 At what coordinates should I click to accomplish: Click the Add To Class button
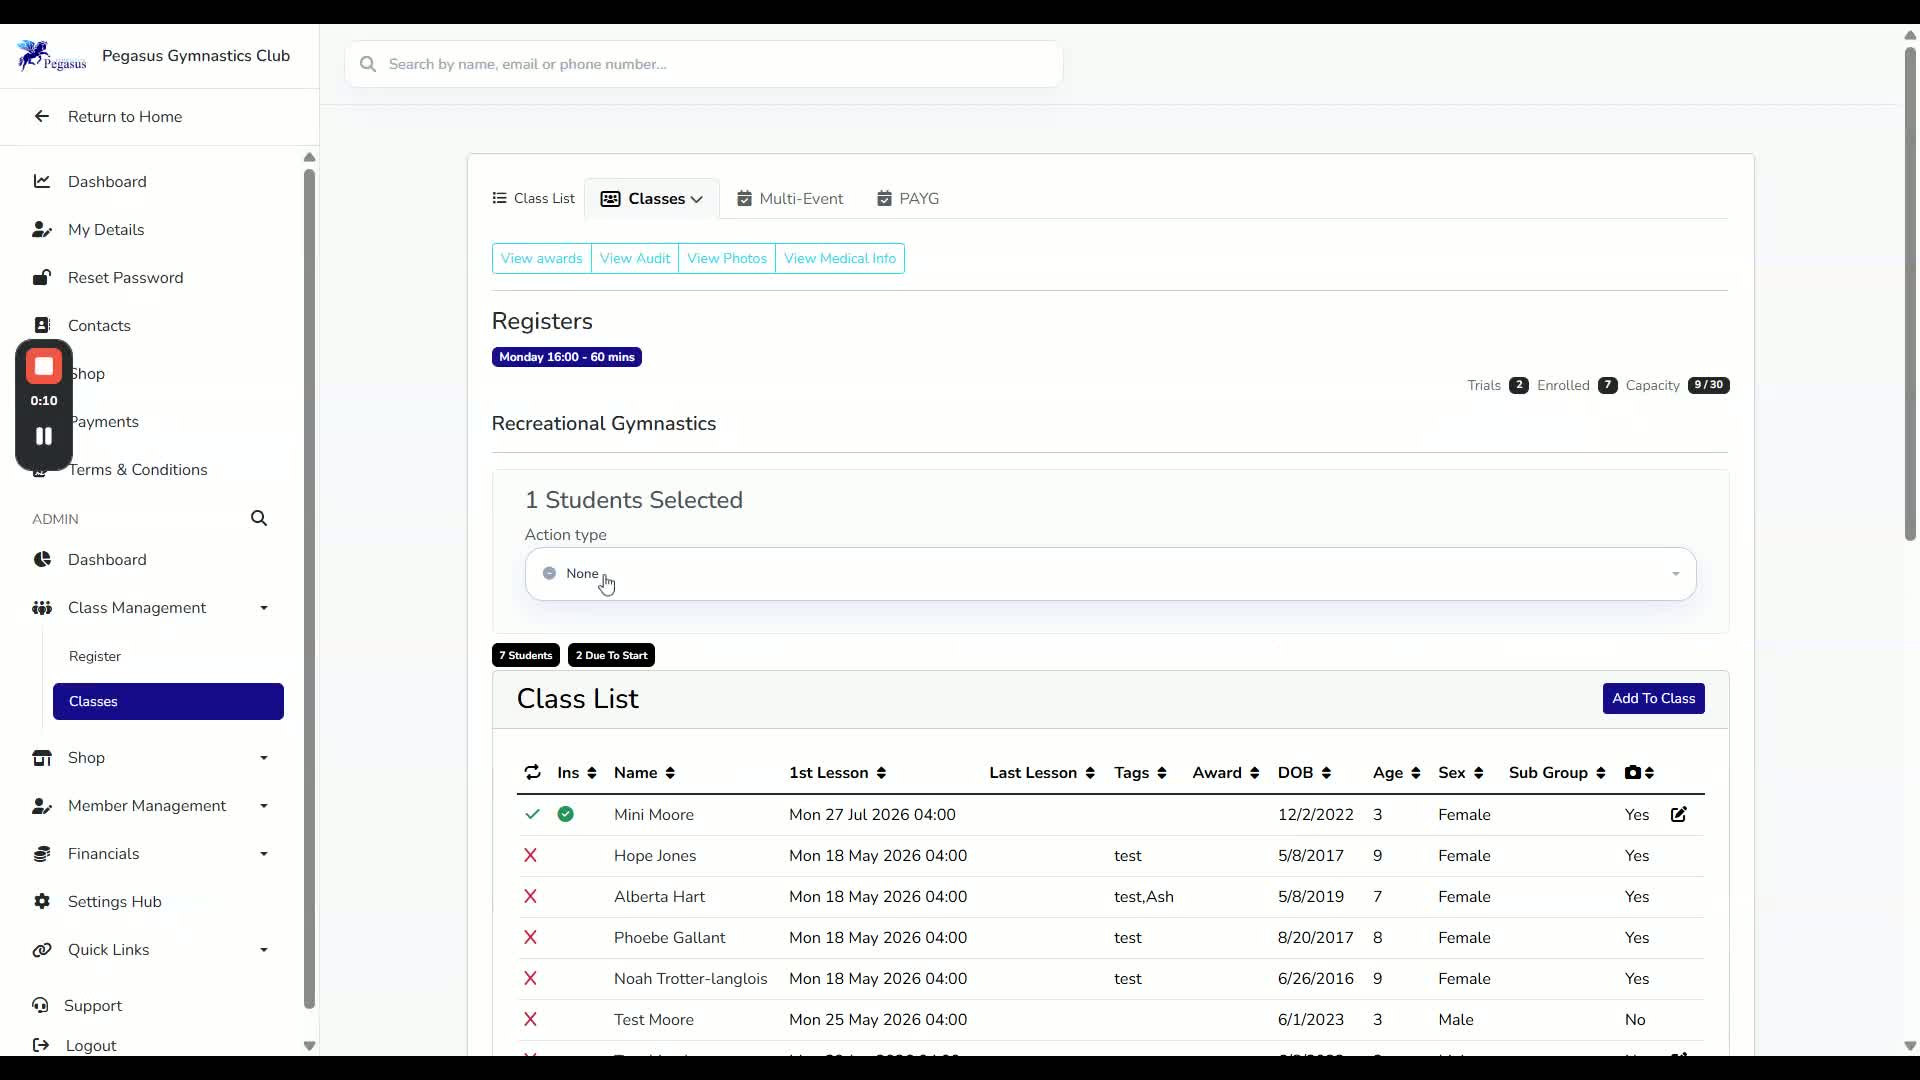(x=1653, y=698)
